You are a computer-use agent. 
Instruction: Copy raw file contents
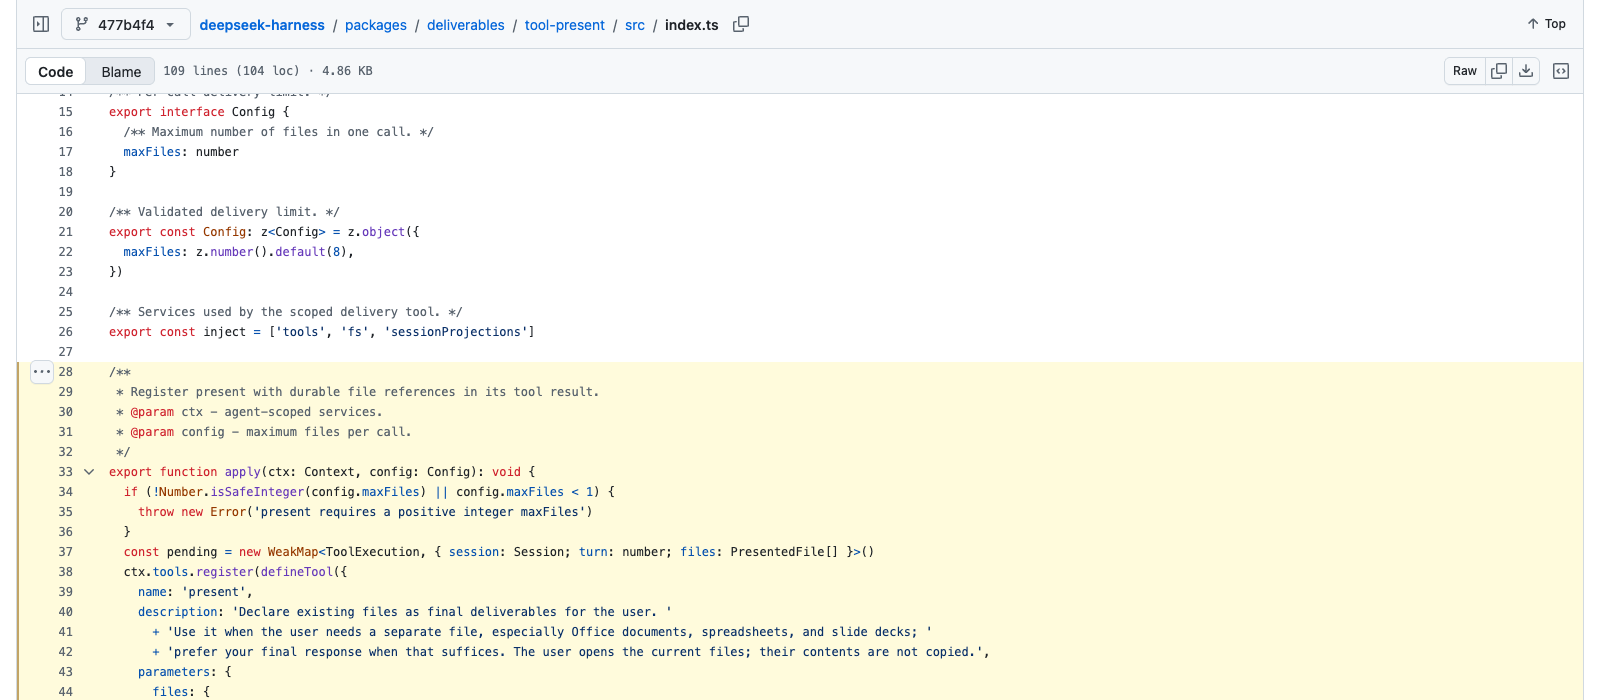tap(1499, 71)
